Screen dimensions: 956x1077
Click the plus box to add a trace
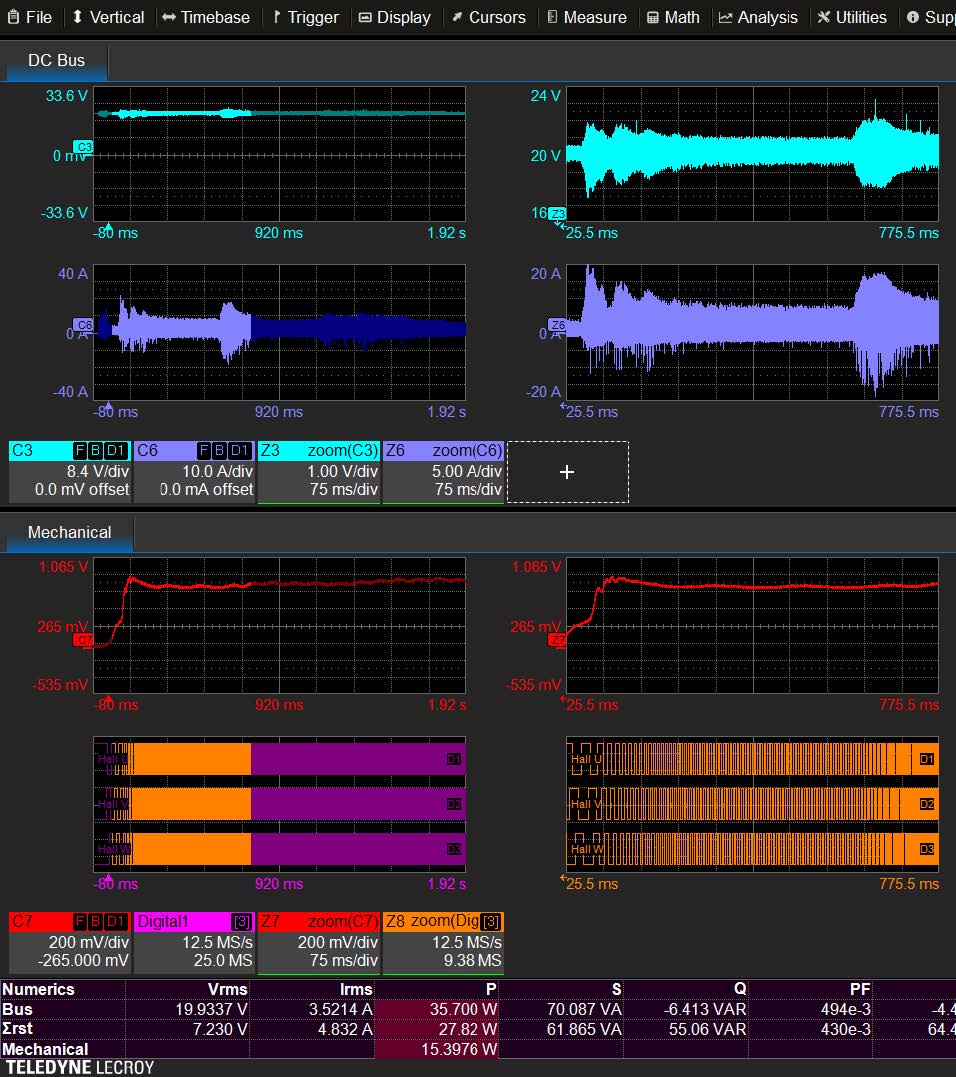pos(567,471)
